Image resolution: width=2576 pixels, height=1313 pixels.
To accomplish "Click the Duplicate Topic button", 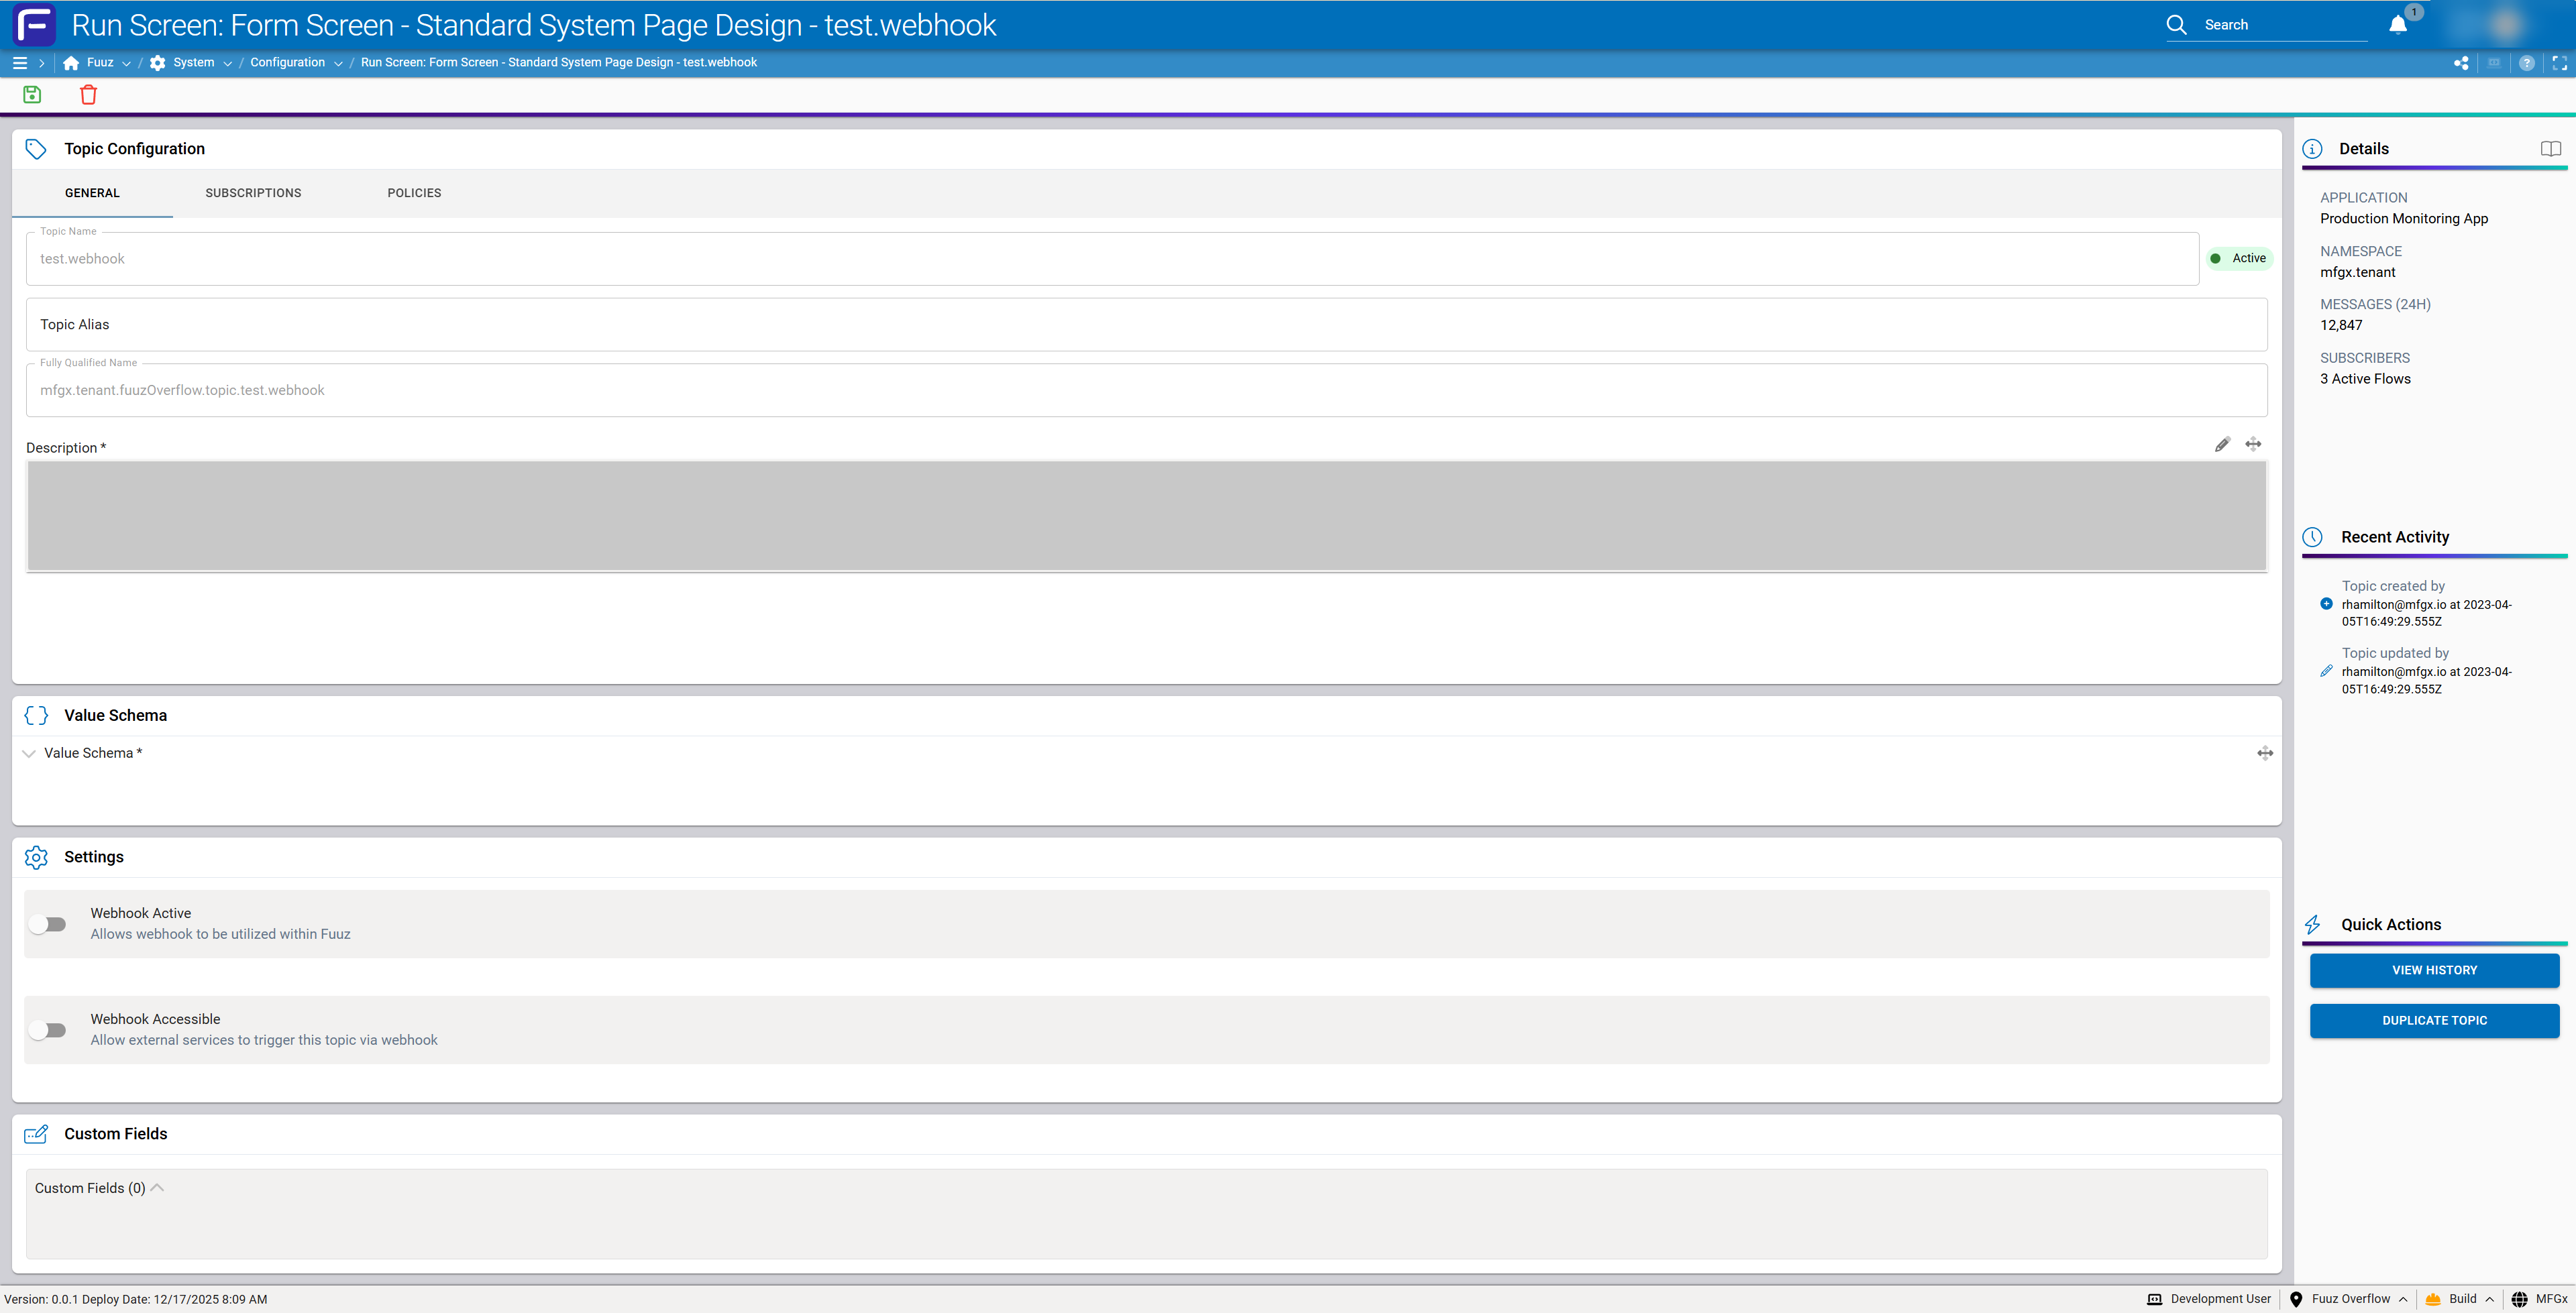I will click(2434, 1020).
